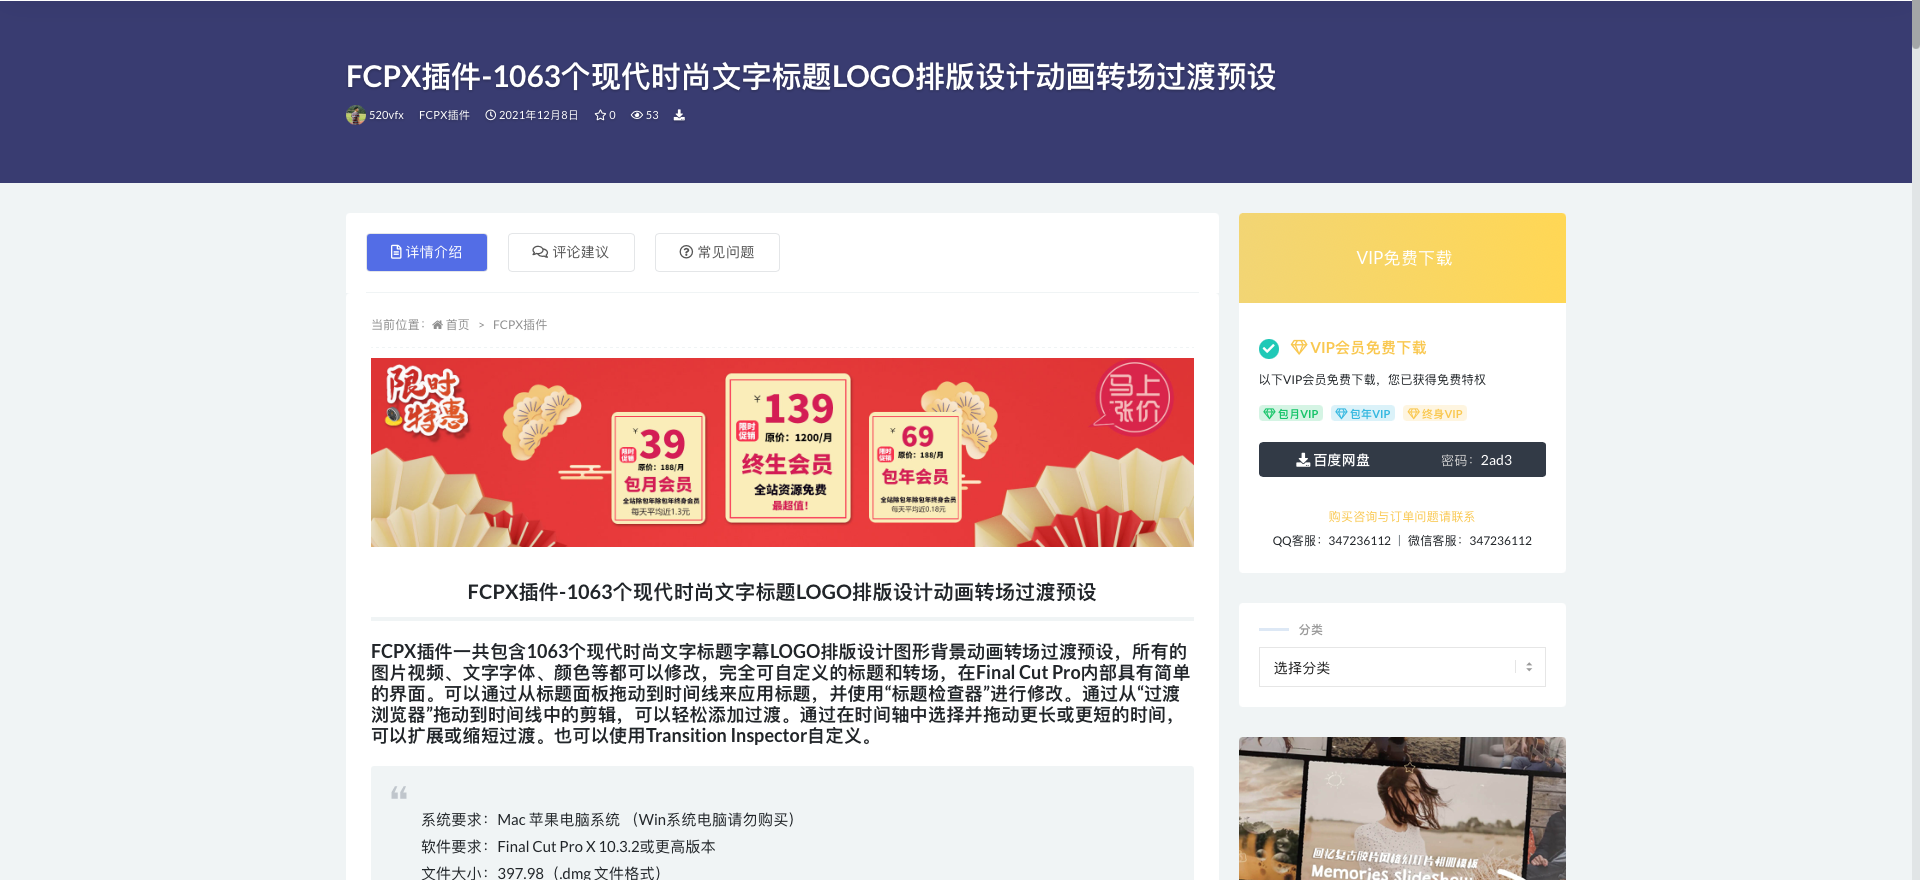Click the green checkmark badge icon
The image size is (1920, 880).
click(x=1269, y=348)
